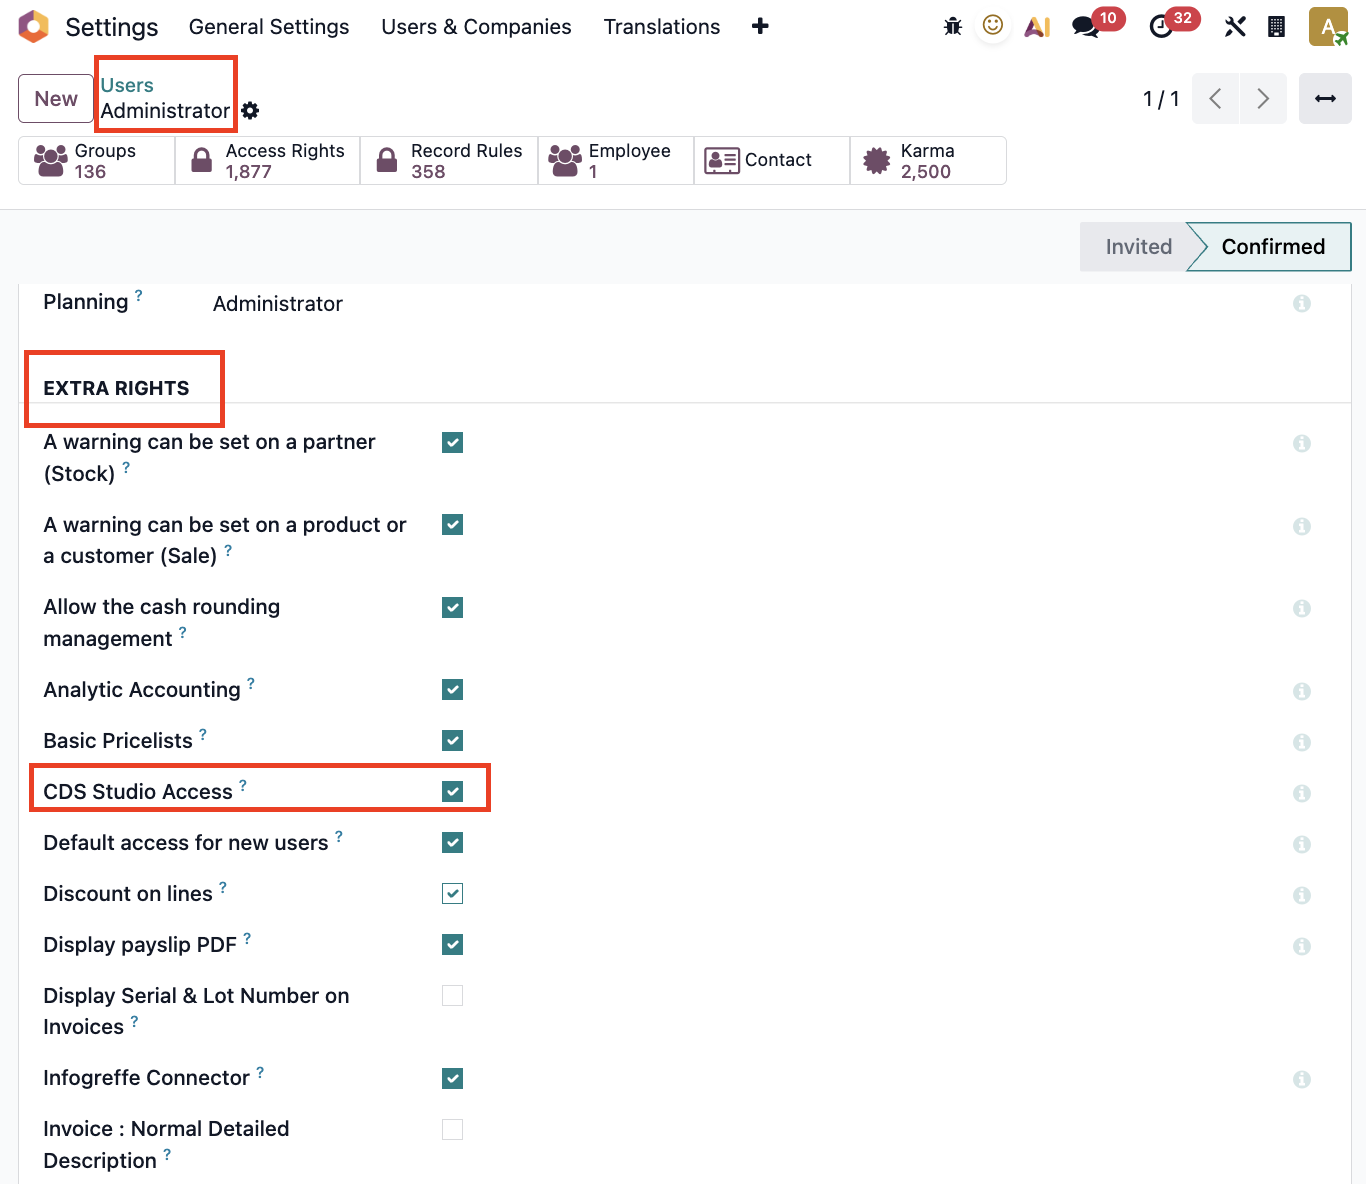1366x1184 pixels.
Task: Open the activities clock icon
Action: 1161,27
